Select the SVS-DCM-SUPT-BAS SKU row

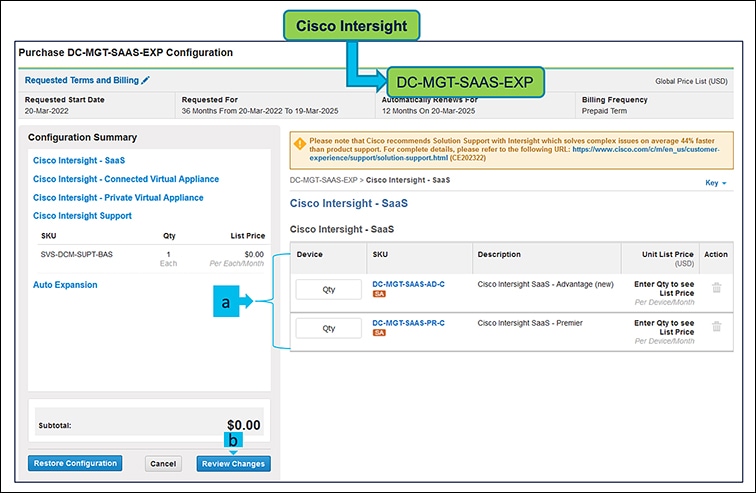coord(151,259)
